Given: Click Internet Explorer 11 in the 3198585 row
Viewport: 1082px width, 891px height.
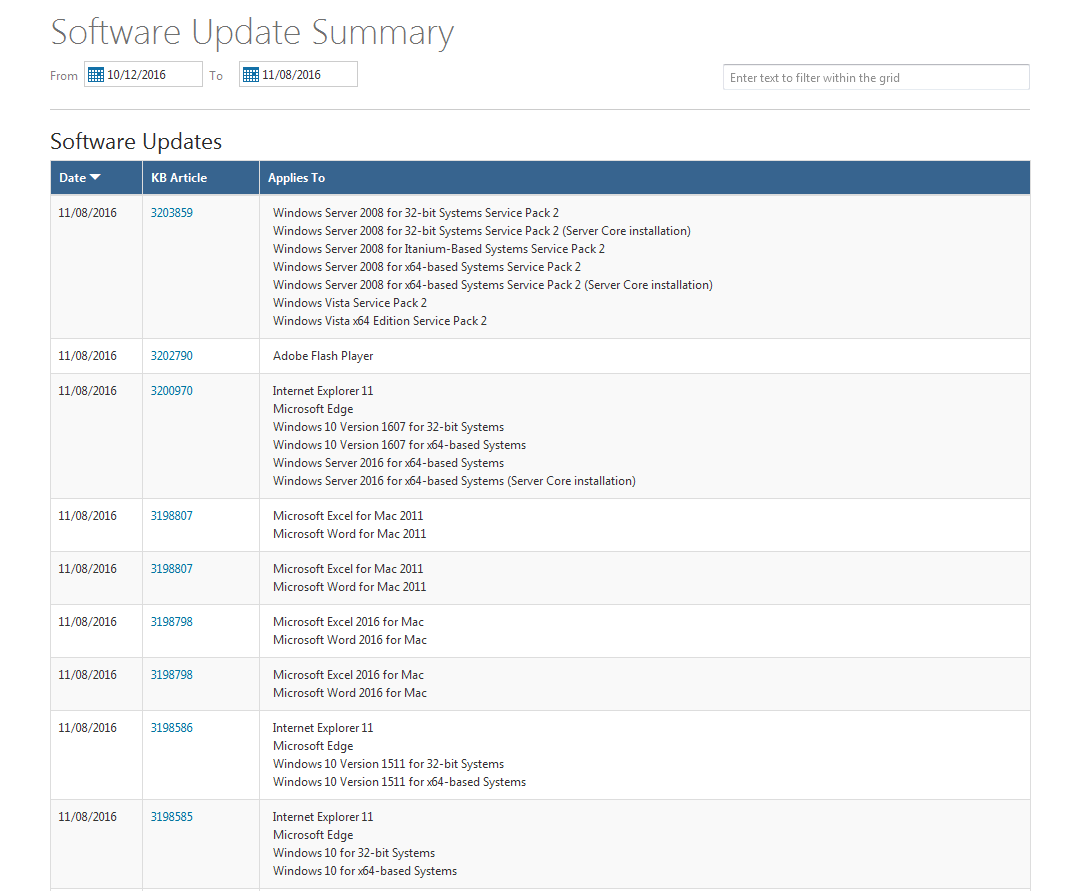Looking at the screenshot, I should [x=323, y=816].
